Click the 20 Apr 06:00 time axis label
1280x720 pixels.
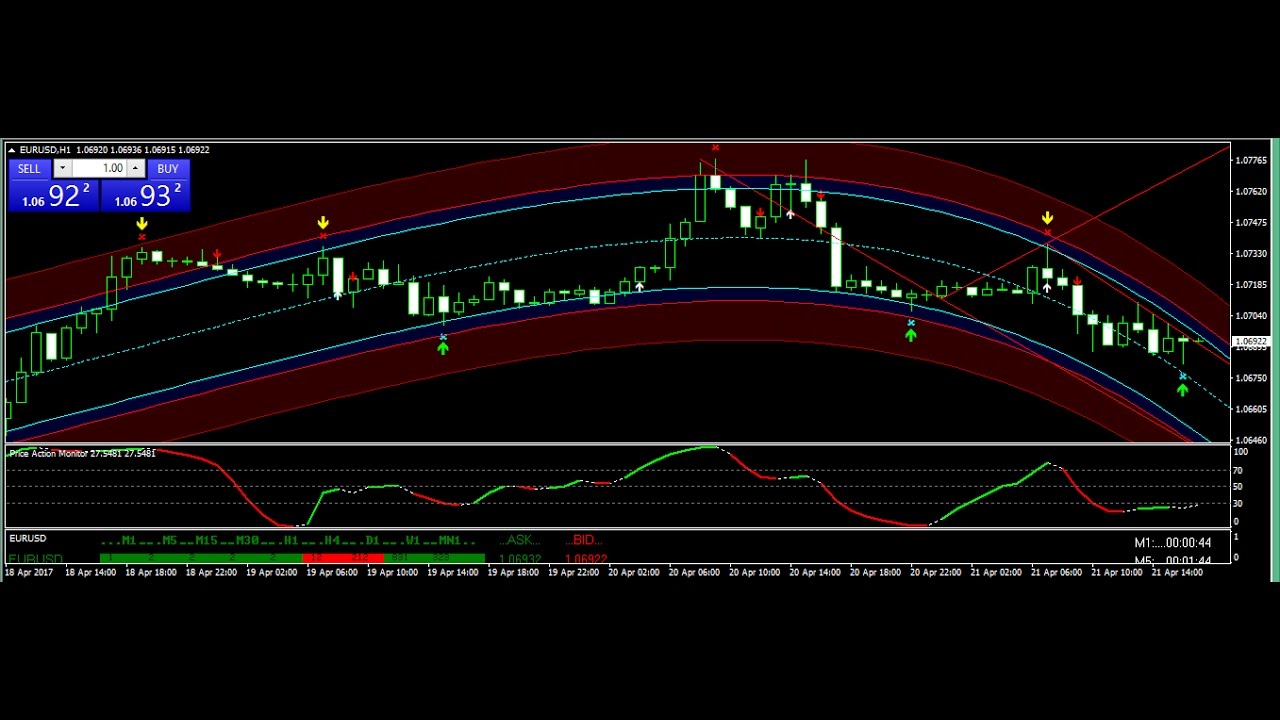694,573
